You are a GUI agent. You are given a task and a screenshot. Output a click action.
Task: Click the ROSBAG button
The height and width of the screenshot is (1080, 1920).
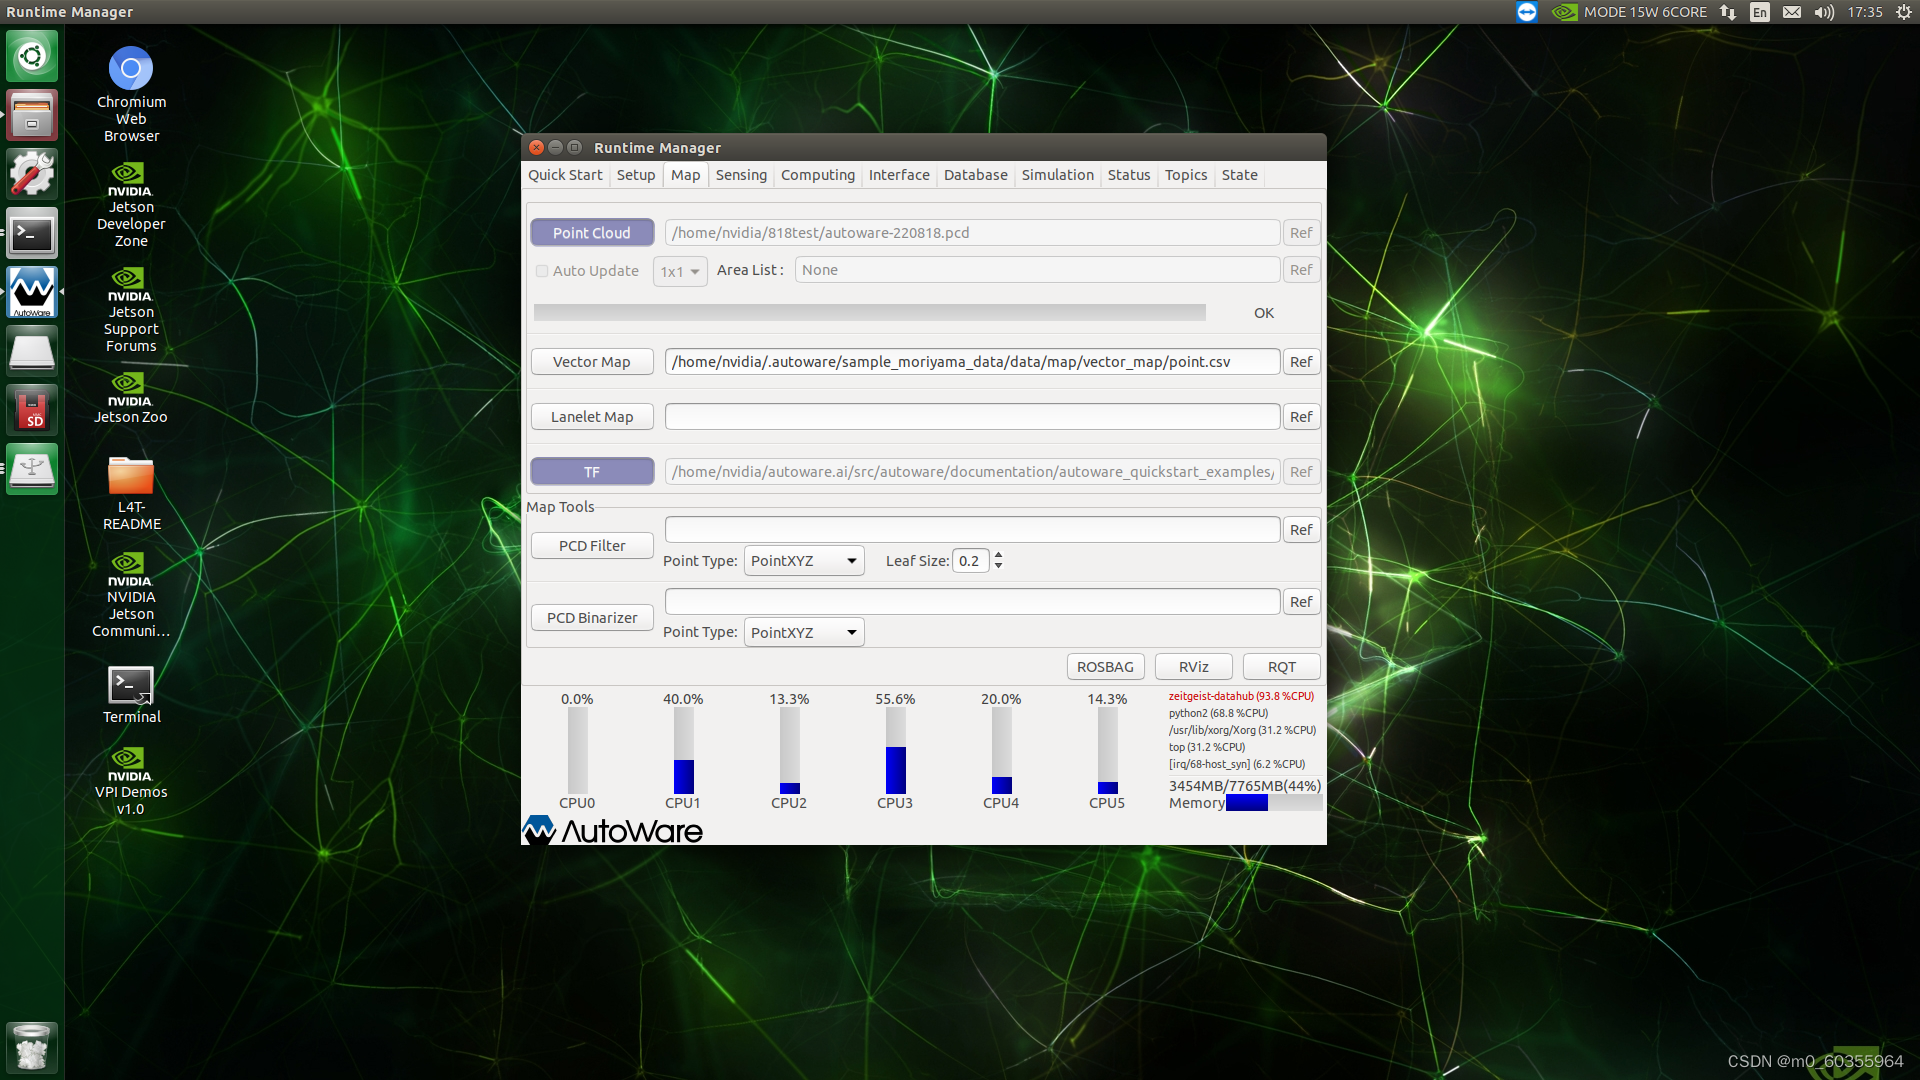point(1105,667)
